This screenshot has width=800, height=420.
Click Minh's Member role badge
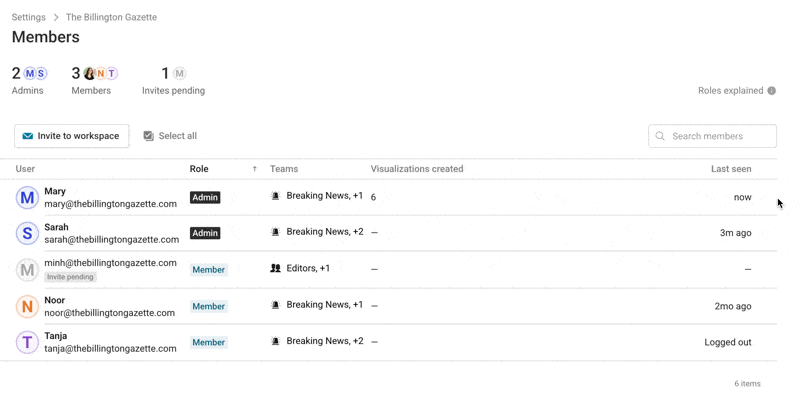pyautogui.click(x=208, y=269)
